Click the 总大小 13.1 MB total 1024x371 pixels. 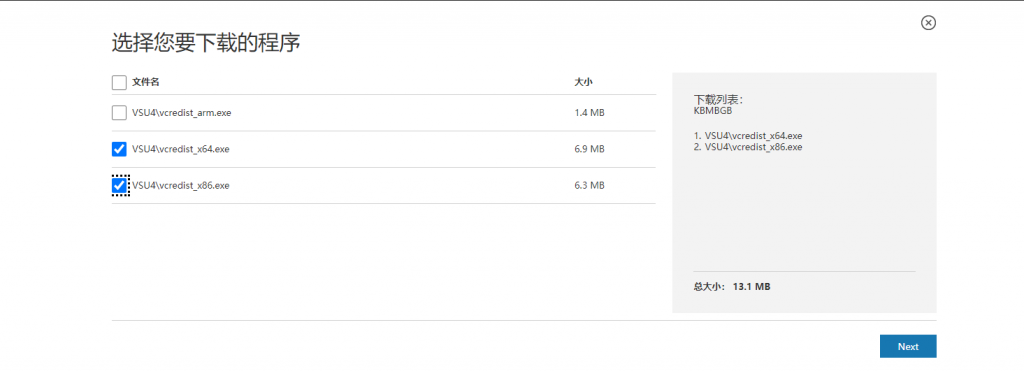click(732, 287)
